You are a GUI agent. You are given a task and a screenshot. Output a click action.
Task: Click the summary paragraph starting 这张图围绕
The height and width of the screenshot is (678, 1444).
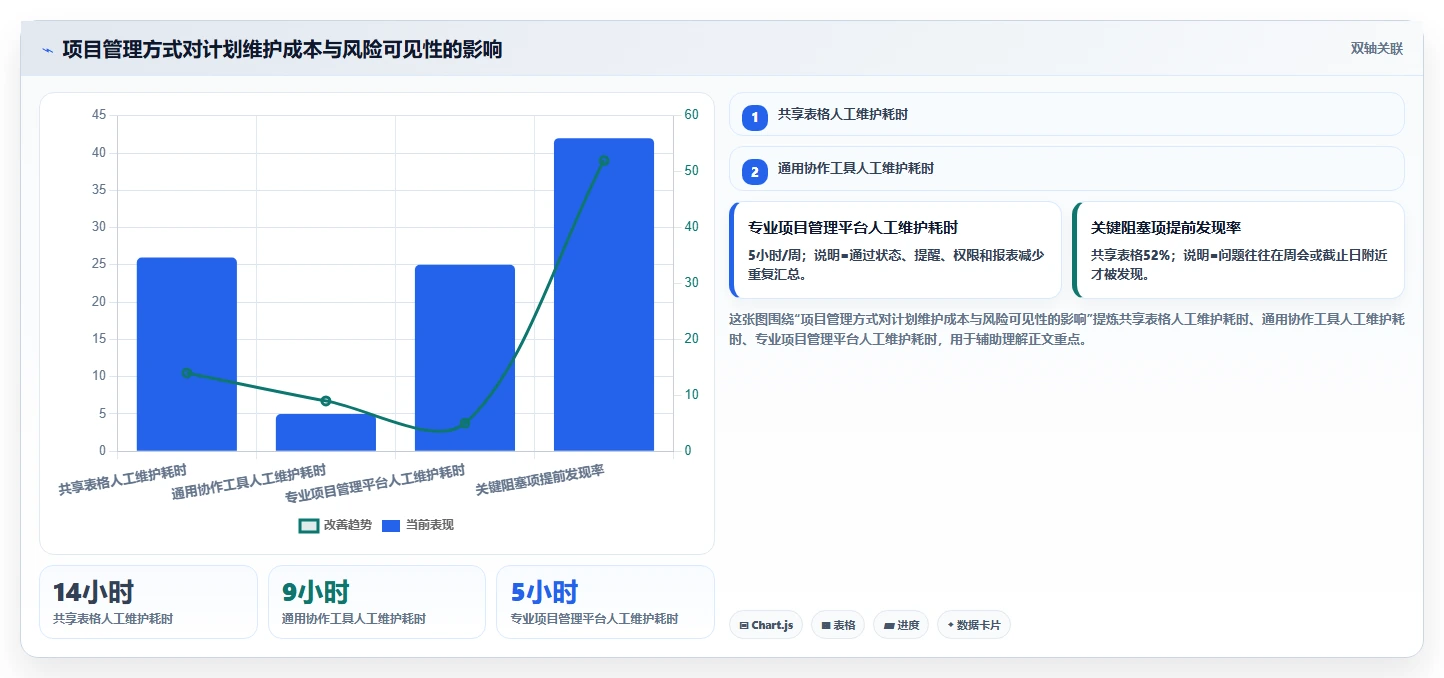[x=1067, y=329]
